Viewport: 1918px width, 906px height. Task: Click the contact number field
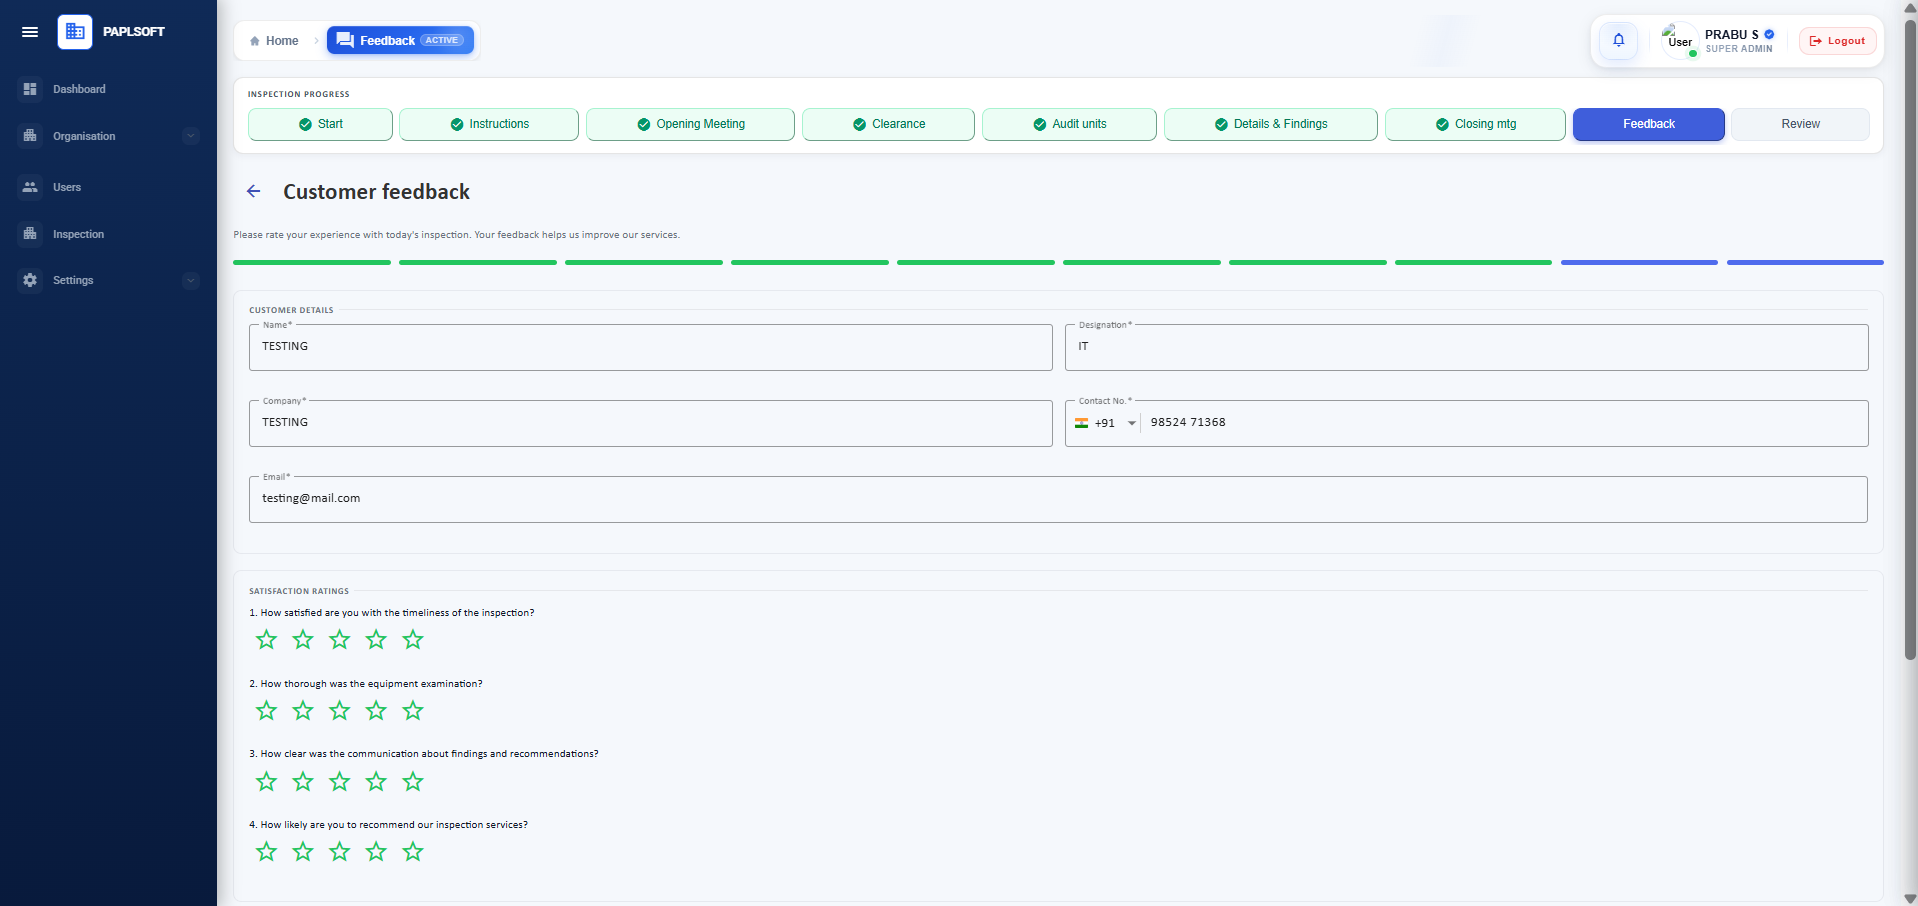(1504, 423)
